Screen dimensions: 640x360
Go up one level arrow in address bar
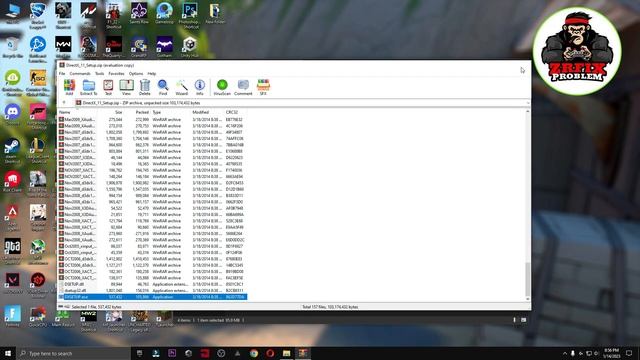point(64,103)
